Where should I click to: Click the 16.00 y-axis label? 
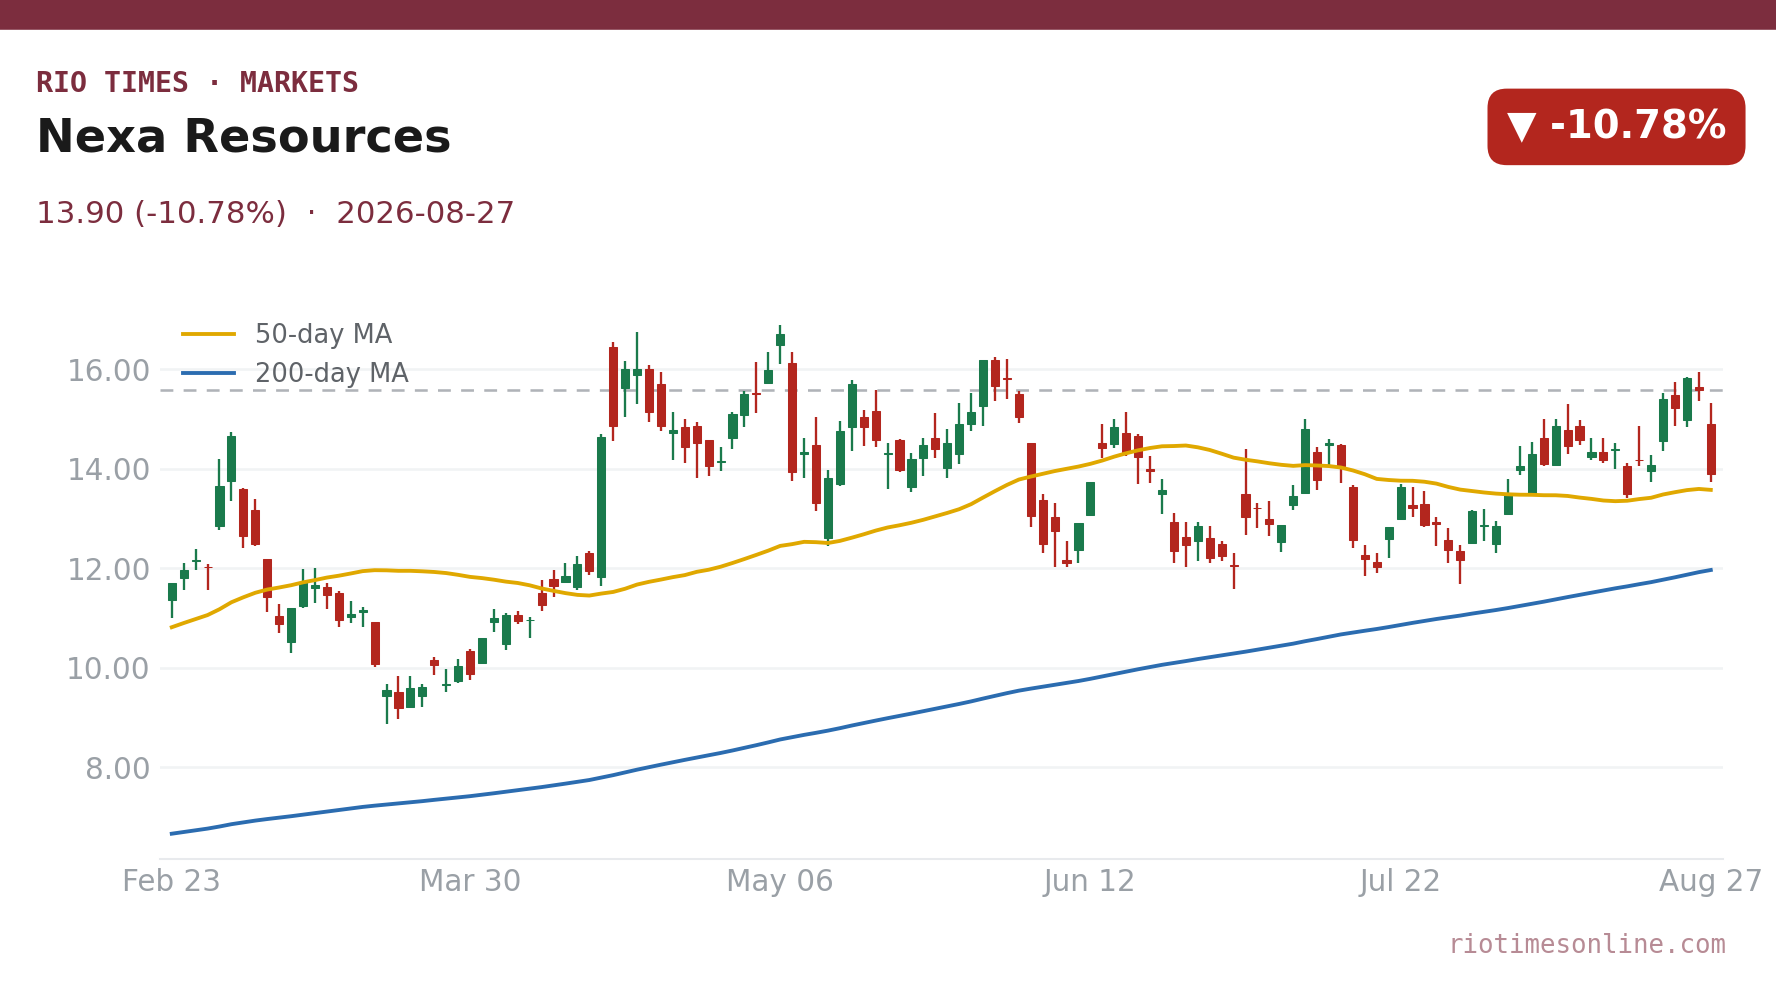click(x=108, y=371)
